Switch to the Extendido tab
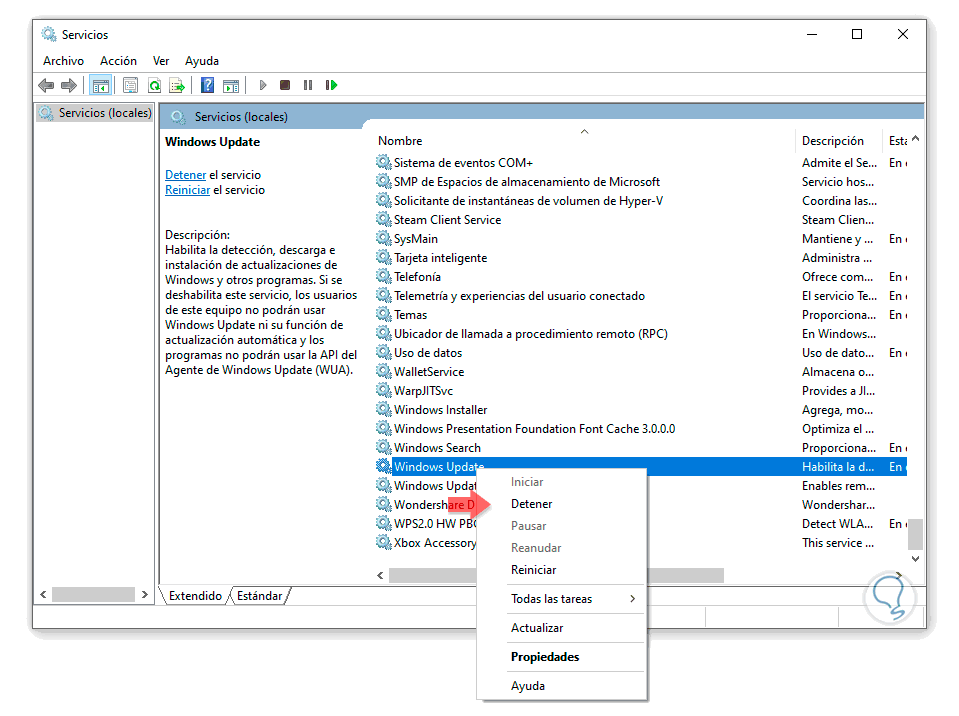 click(195, 596)
